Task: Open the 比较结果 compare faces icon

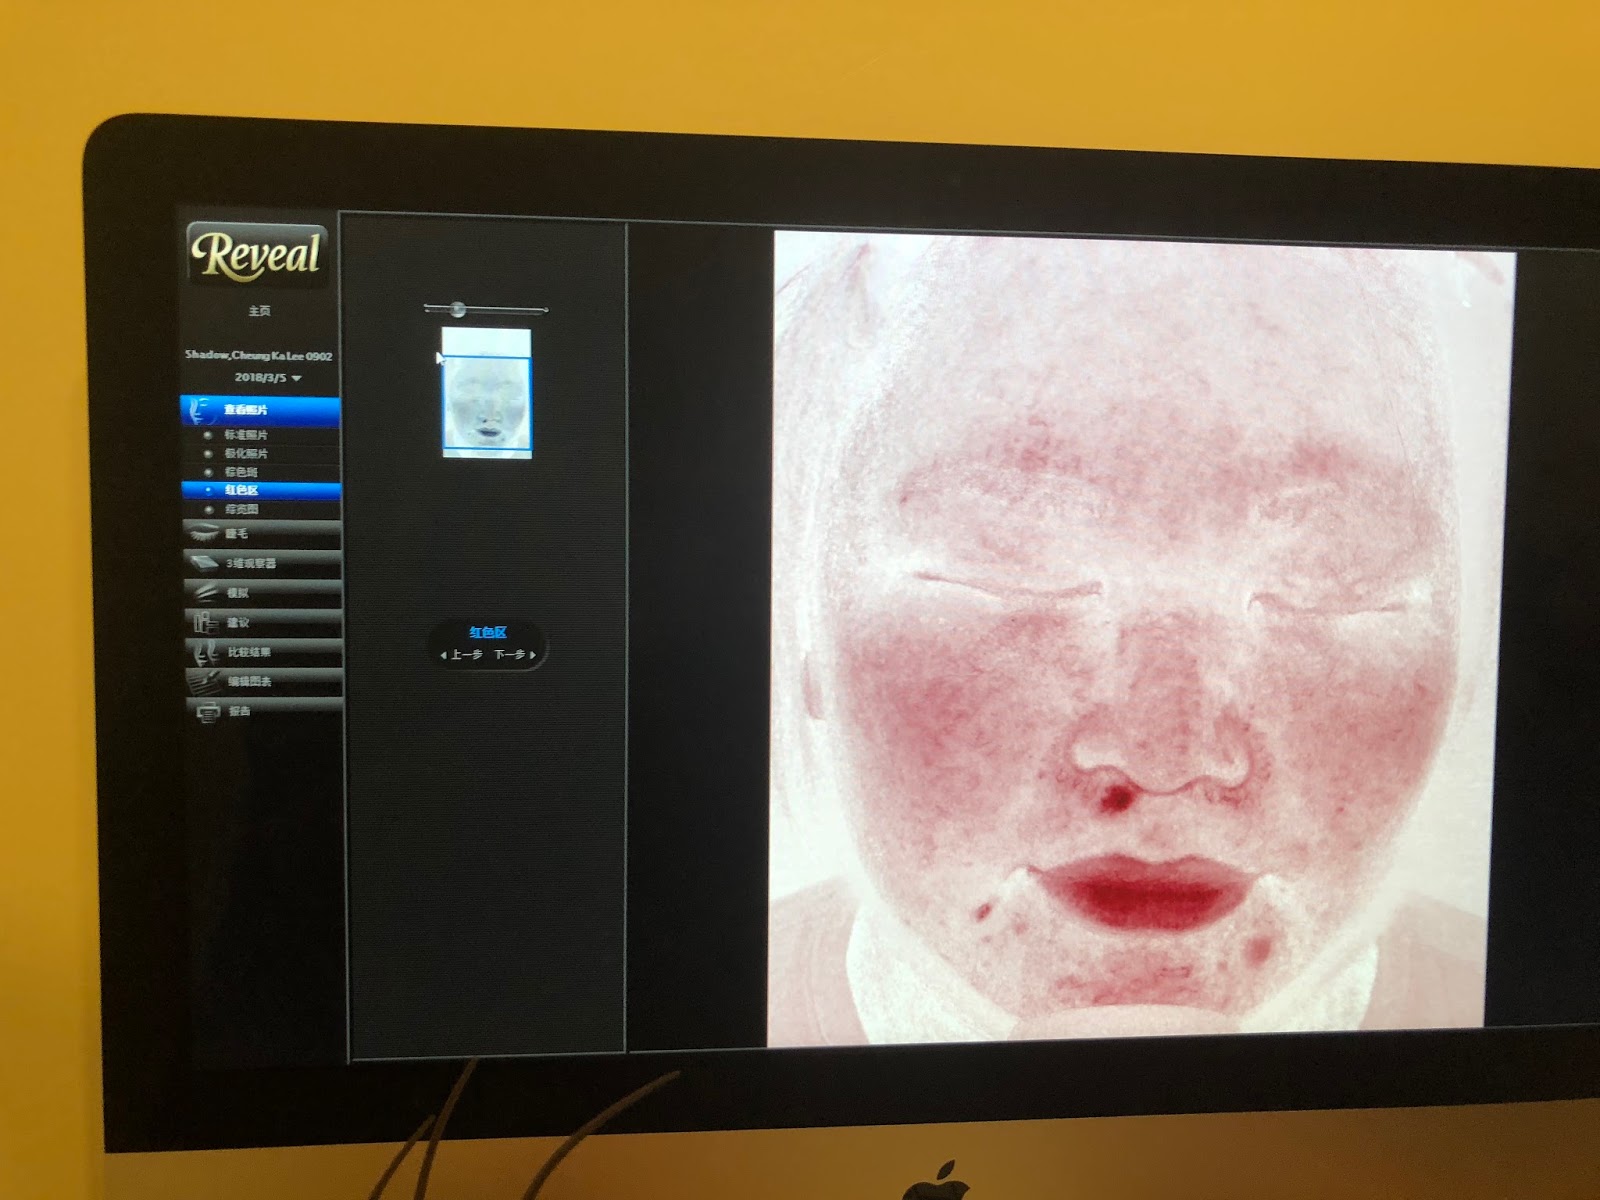Action: pyautogui.click(x=205, y=652)
